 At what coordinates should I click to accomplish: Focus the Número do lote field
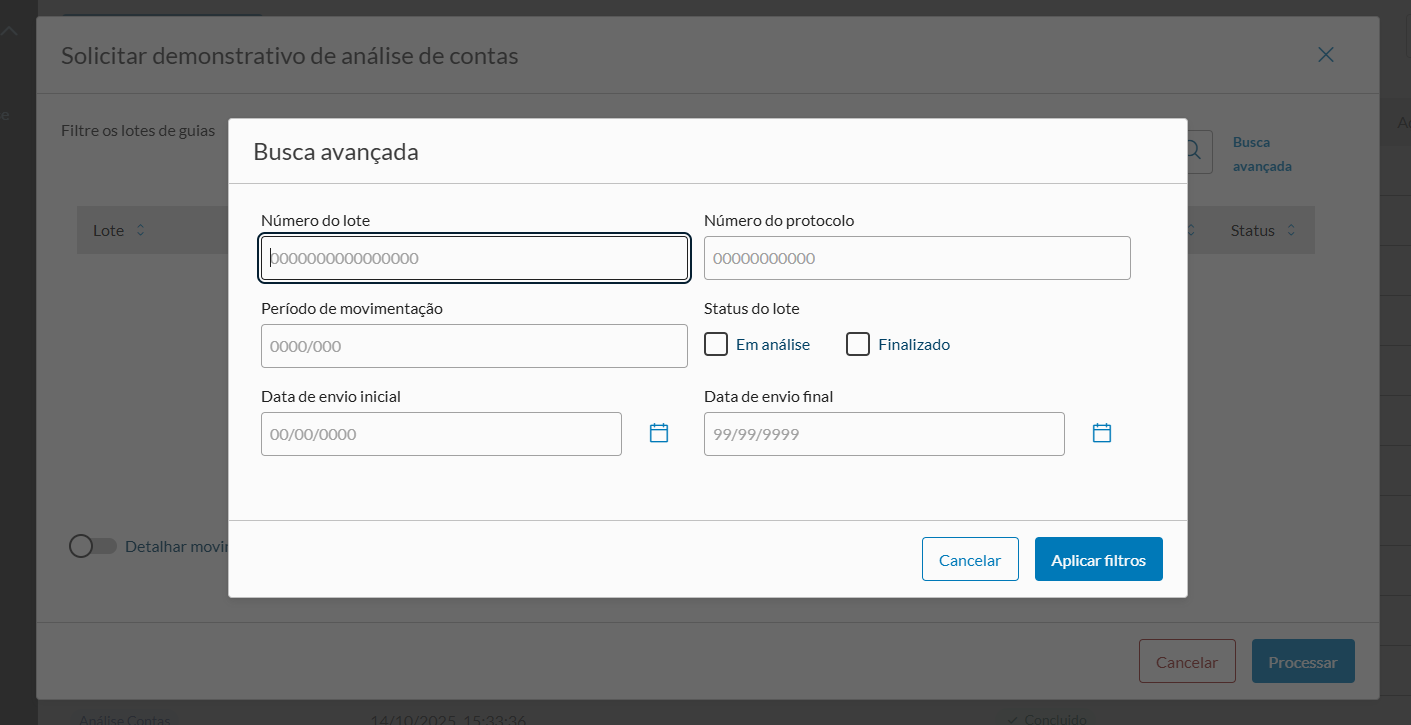[474, 258]
